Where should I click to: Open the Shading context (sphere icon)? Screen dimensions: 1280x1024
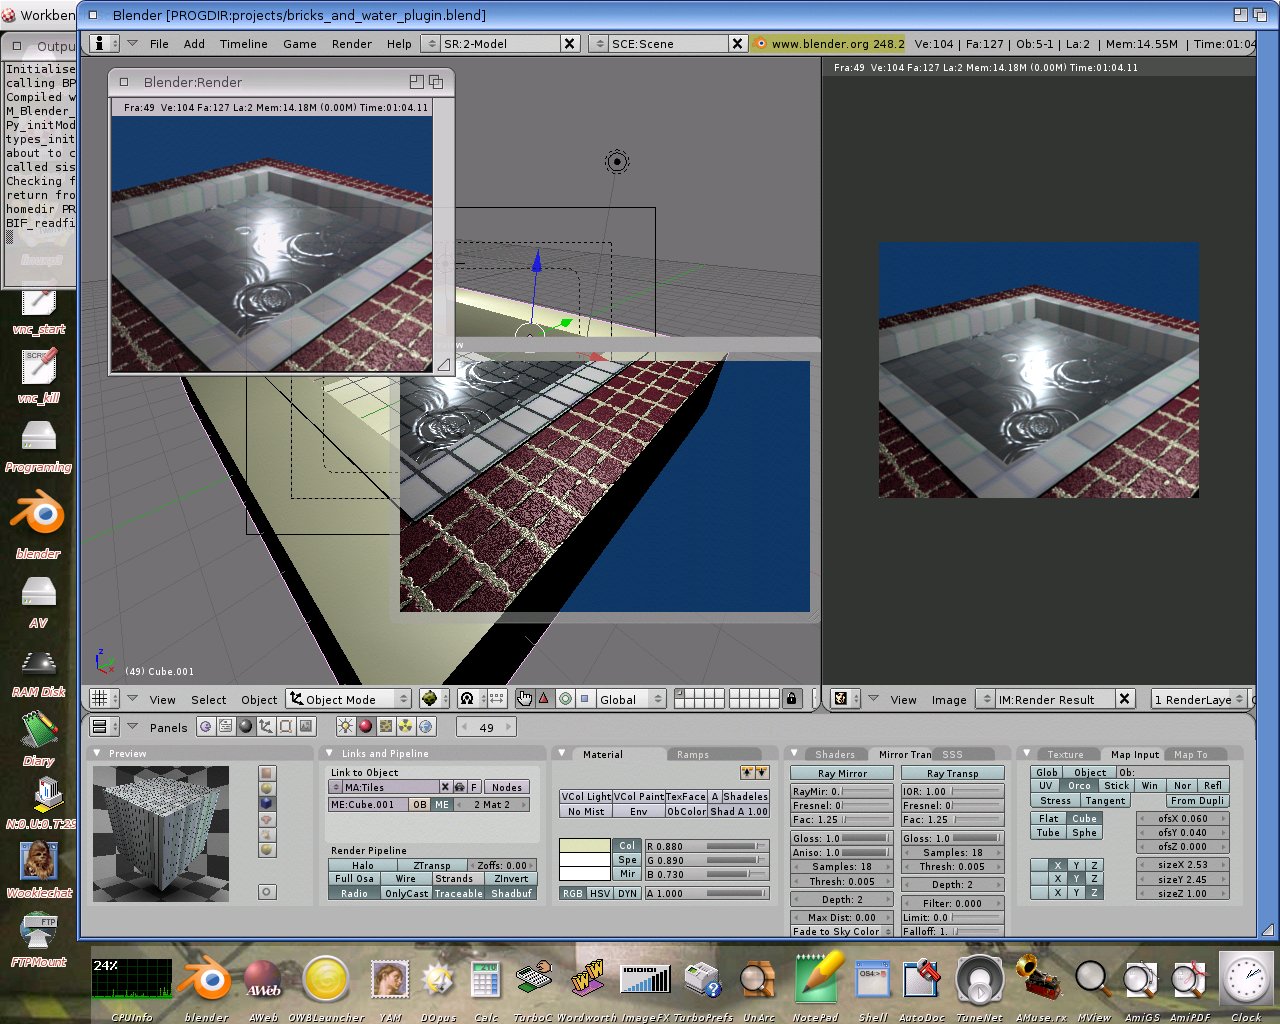(x=246, y=727)
